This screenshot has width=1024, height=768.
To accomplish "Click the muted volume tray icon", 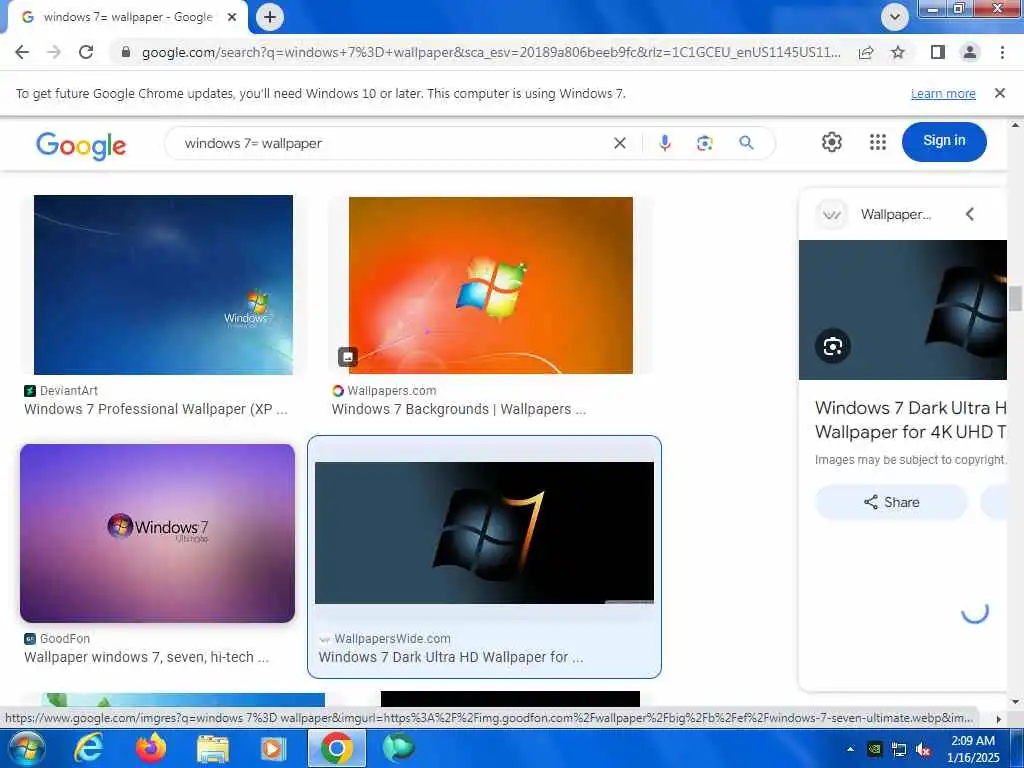I will point(923,750).
